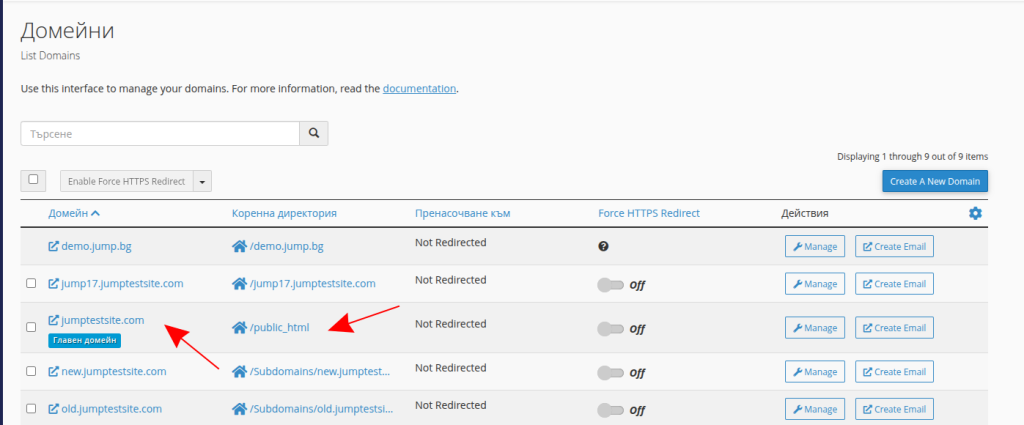Focus the Търсене search field

pyautogui.click(x=160, y=133)
